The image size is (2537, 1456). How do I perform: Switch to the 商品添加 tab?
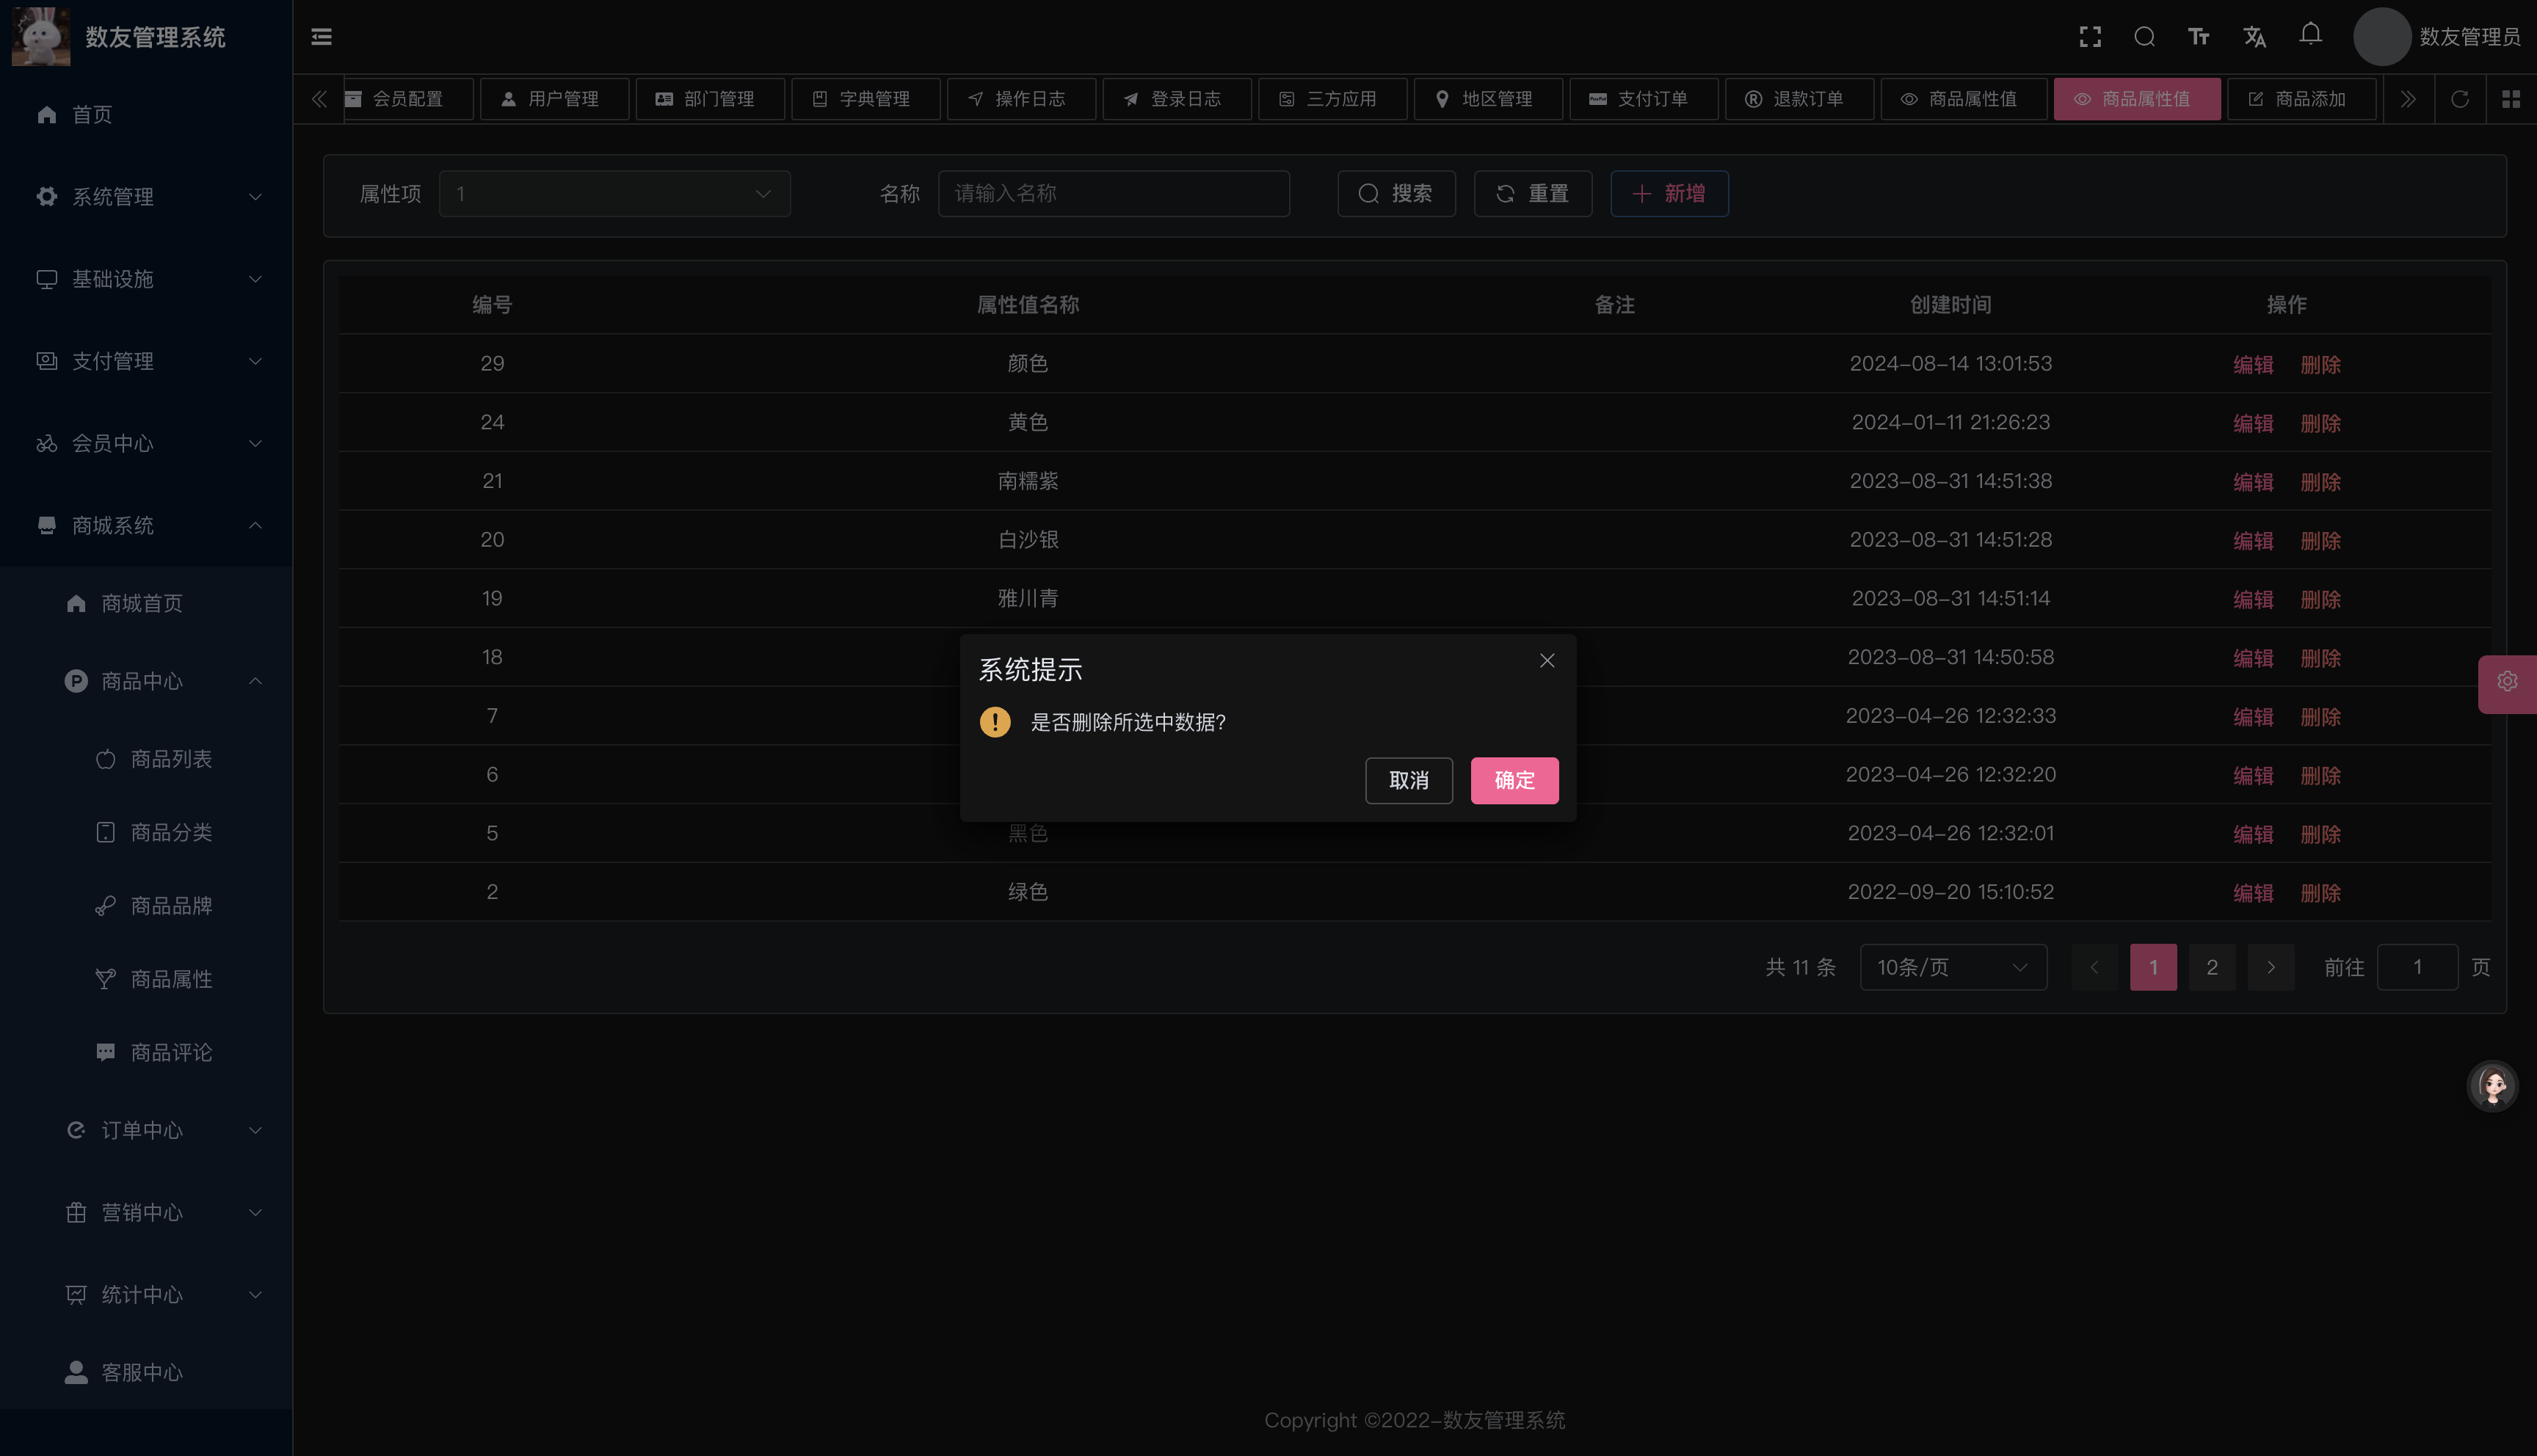pos(2301,99)
